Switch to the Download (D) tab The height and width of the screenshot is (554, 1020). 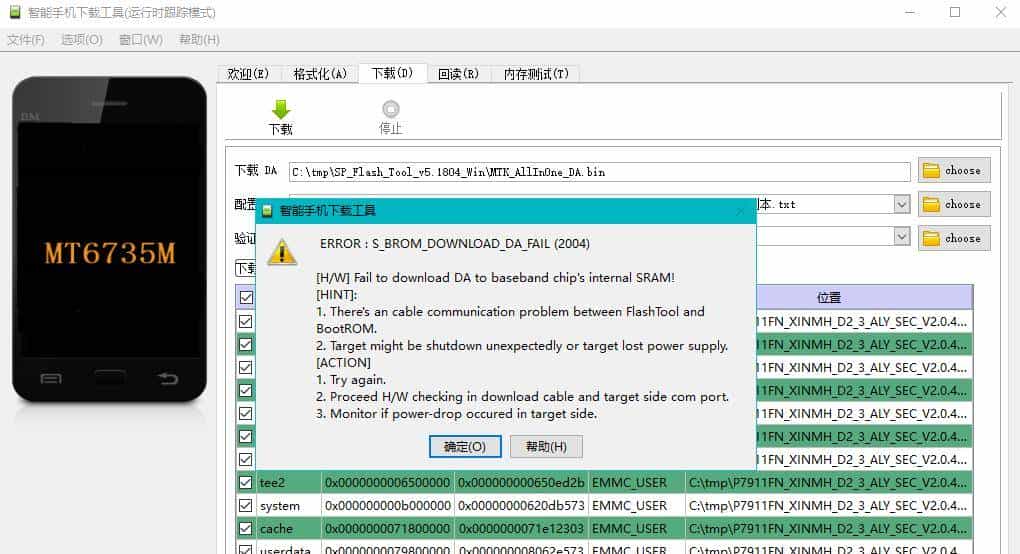[x=392, y=73]
